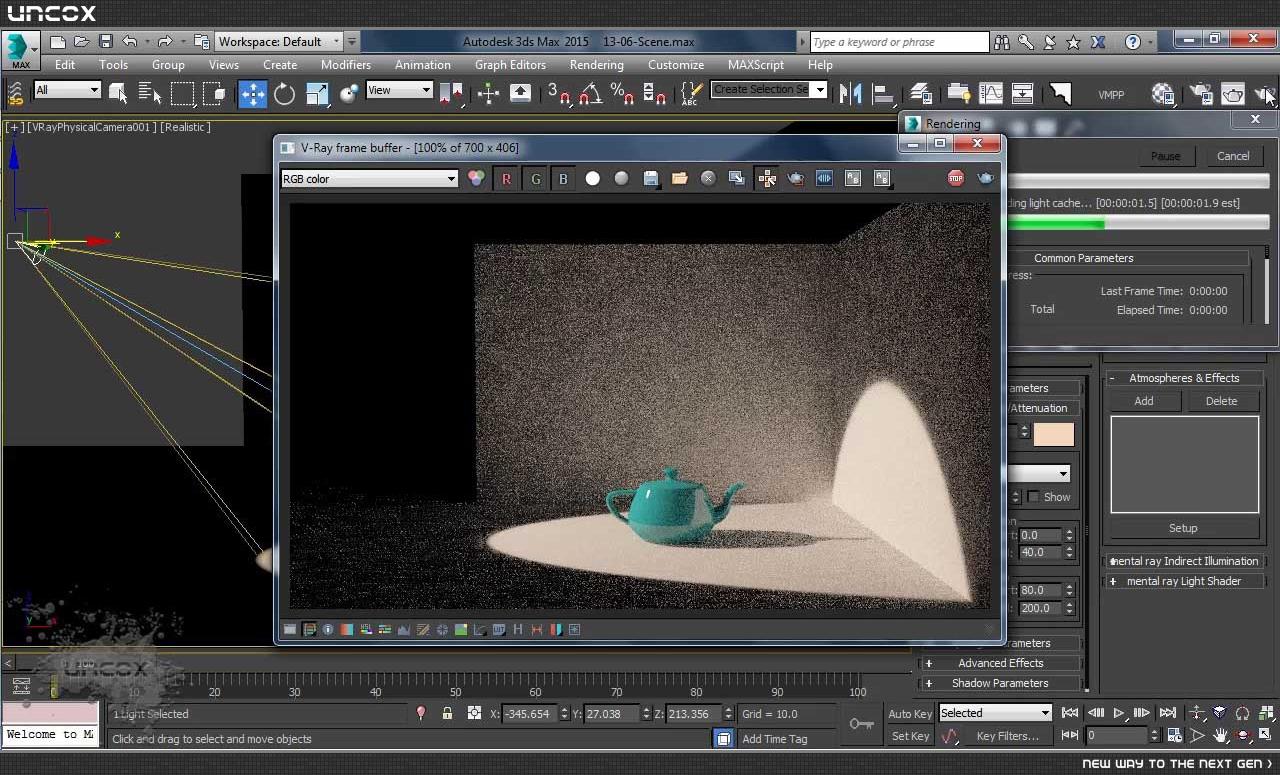
Task: Open the Modifiers menu
Action: [x=346, y=65]
